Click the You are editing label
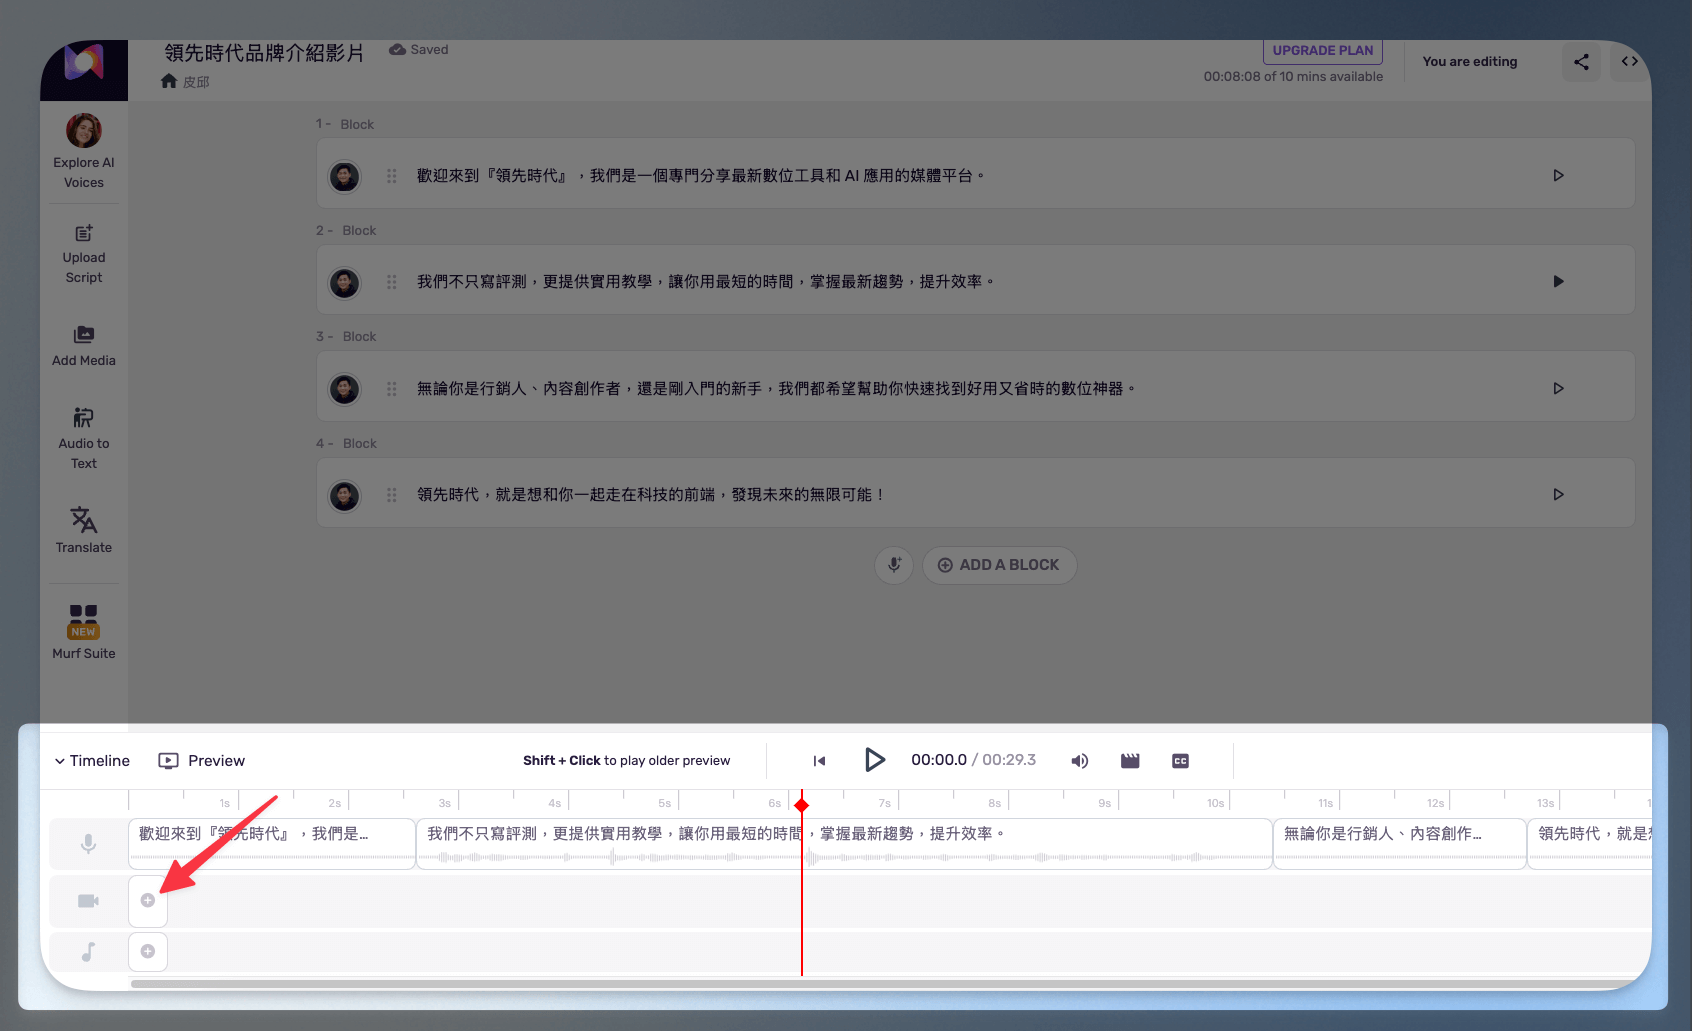The width and height of the screenshot is (1692, 1031). 1470,62
